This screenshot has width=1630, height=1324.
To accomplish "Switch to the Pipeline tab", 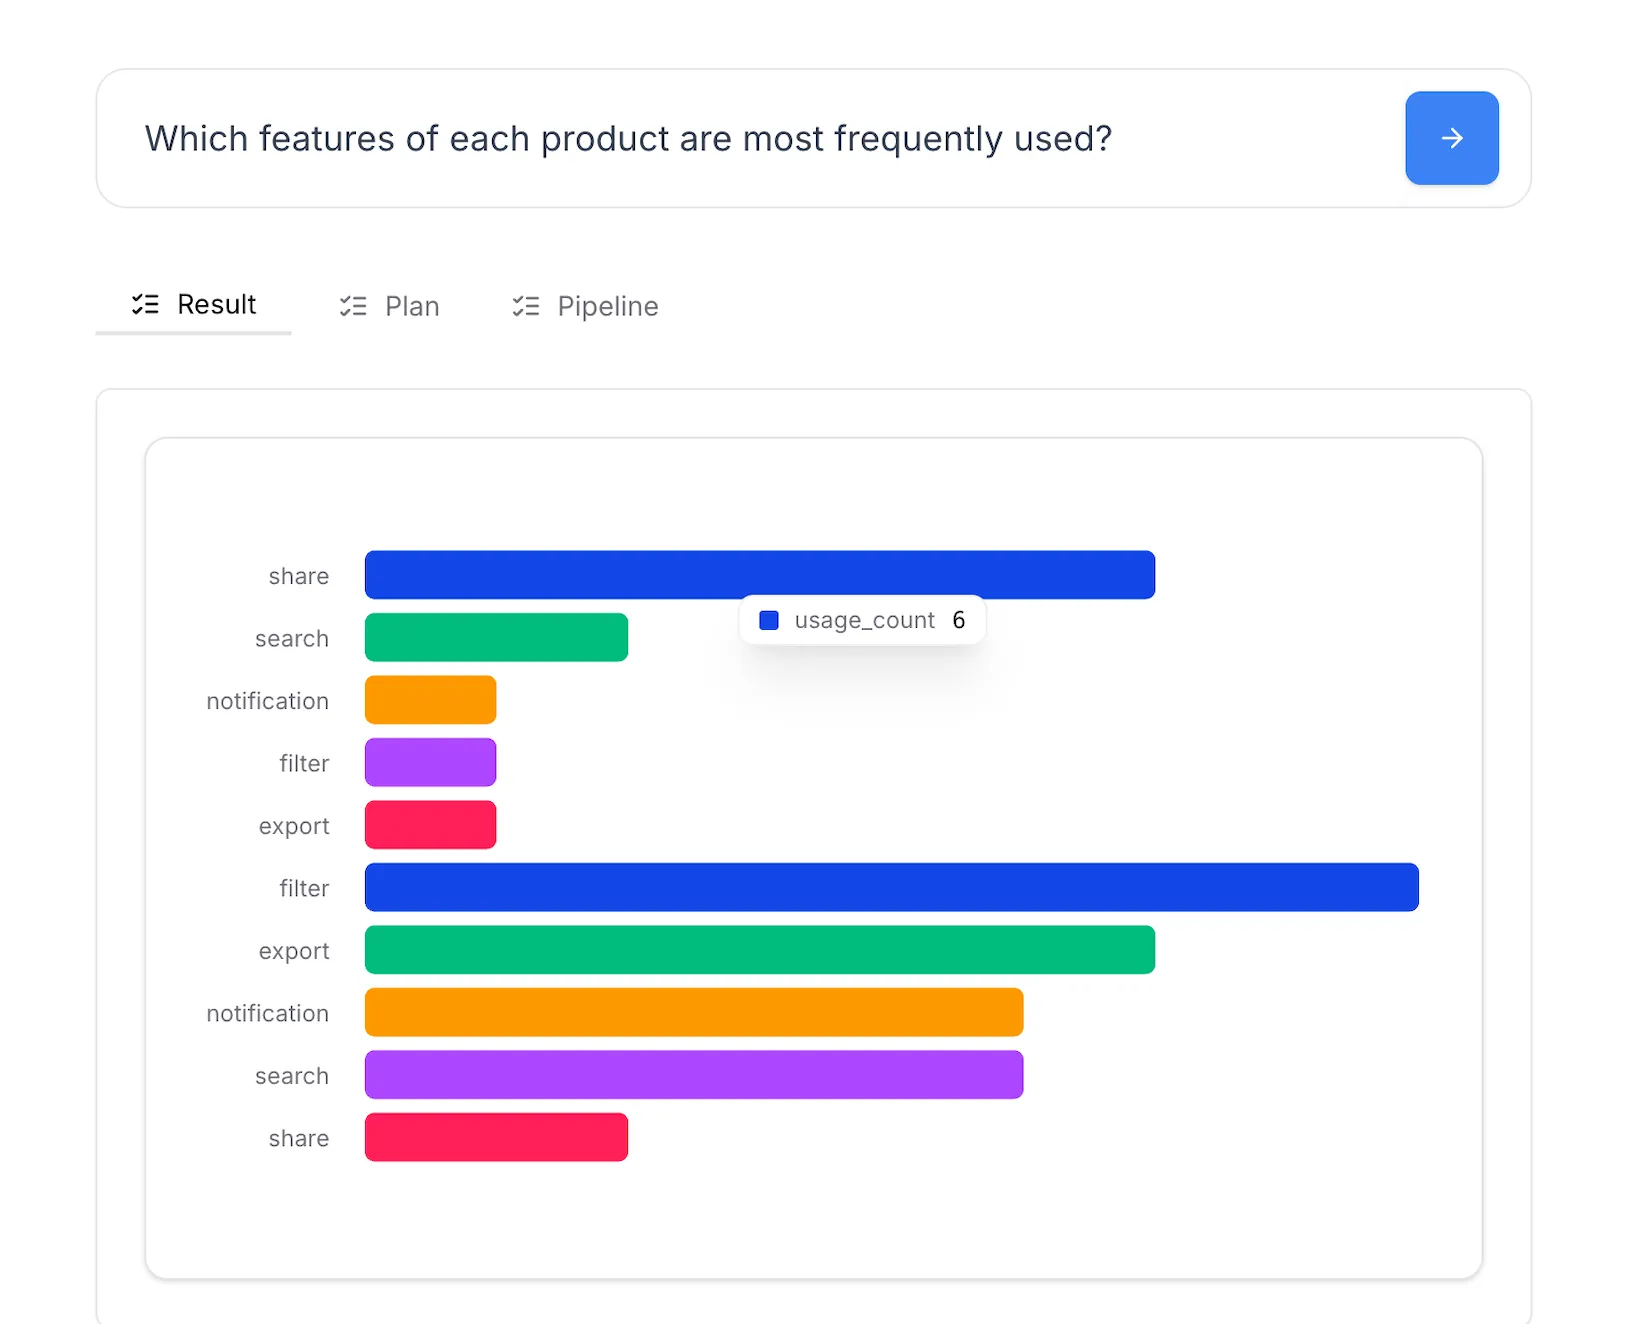I will [x=607, y=306].
